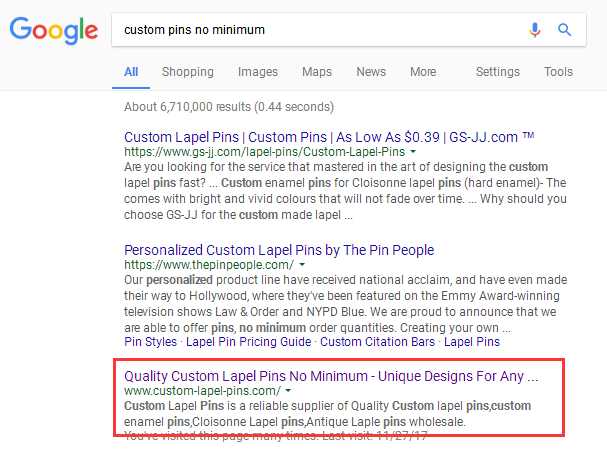Open the News tab

tap(371, 72)
